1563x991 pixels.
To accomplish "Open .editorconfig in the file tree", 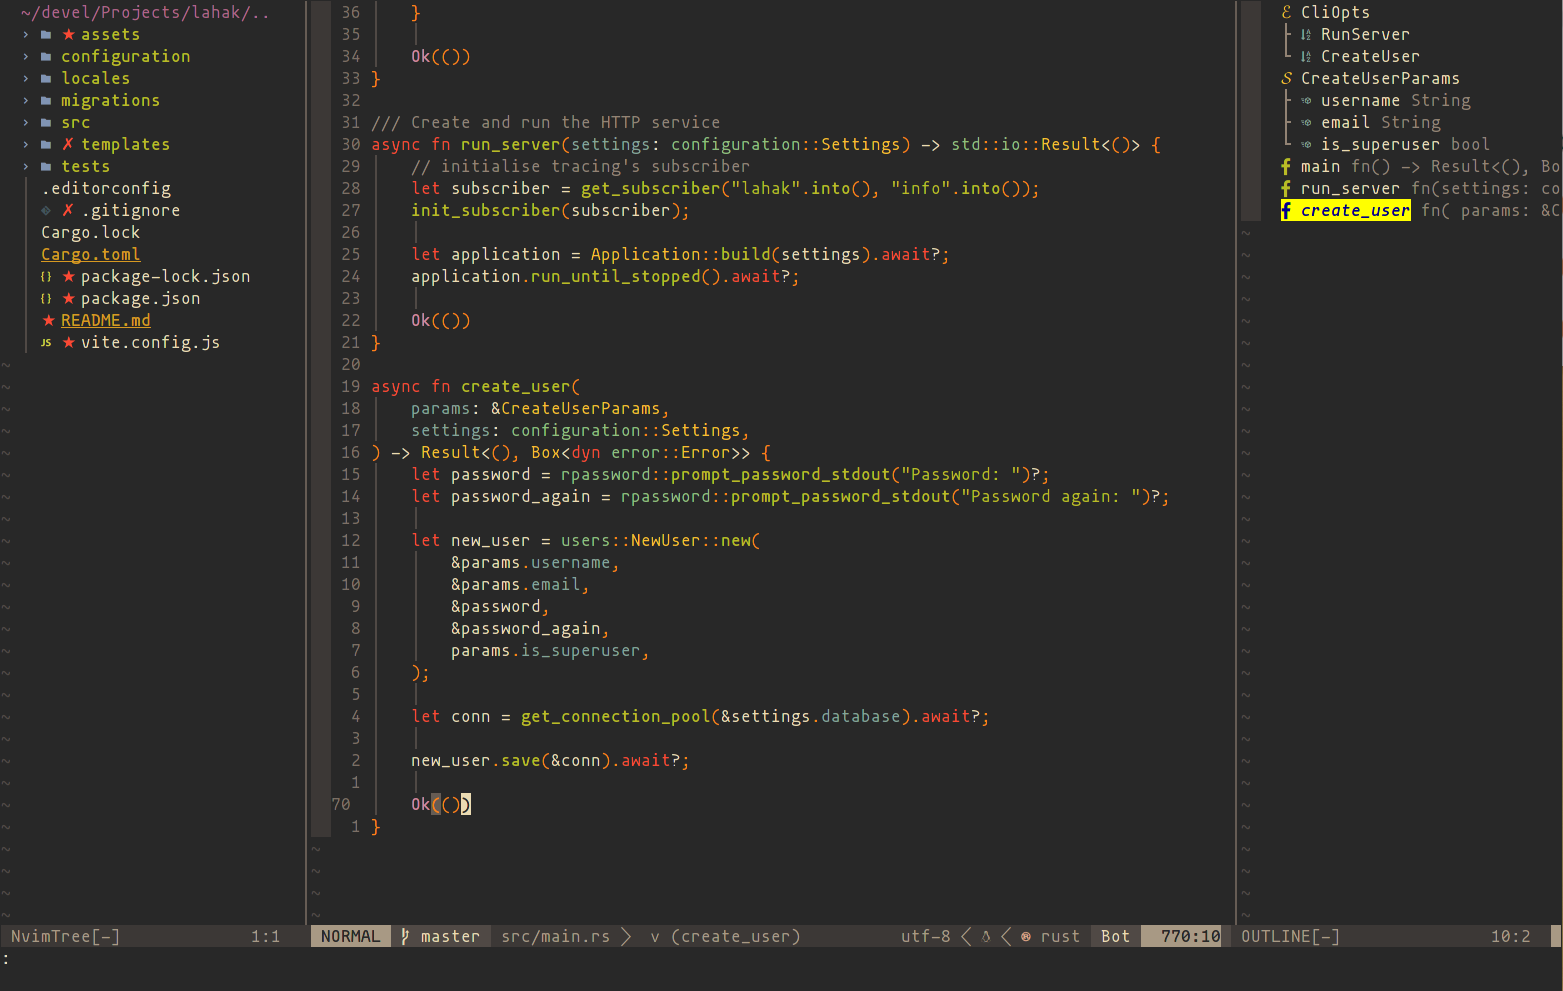I will (x=106, y=189).
